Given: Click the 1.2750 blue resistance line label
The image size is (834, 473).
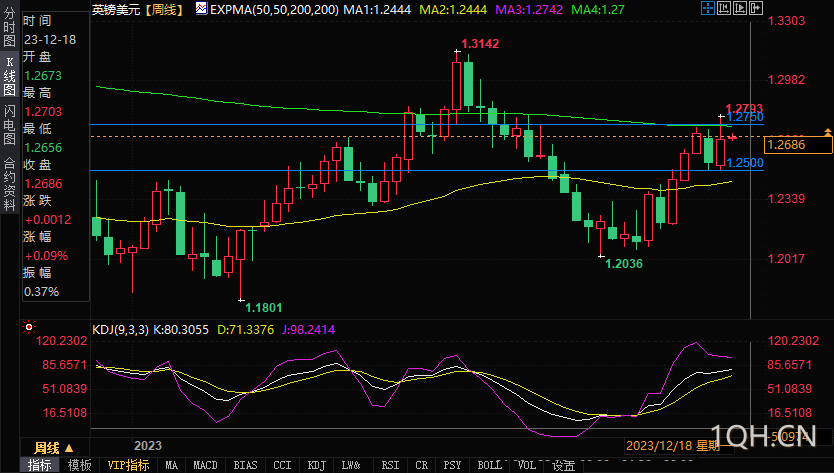Looking at the screenshot, I should click(x=745, y=117).
